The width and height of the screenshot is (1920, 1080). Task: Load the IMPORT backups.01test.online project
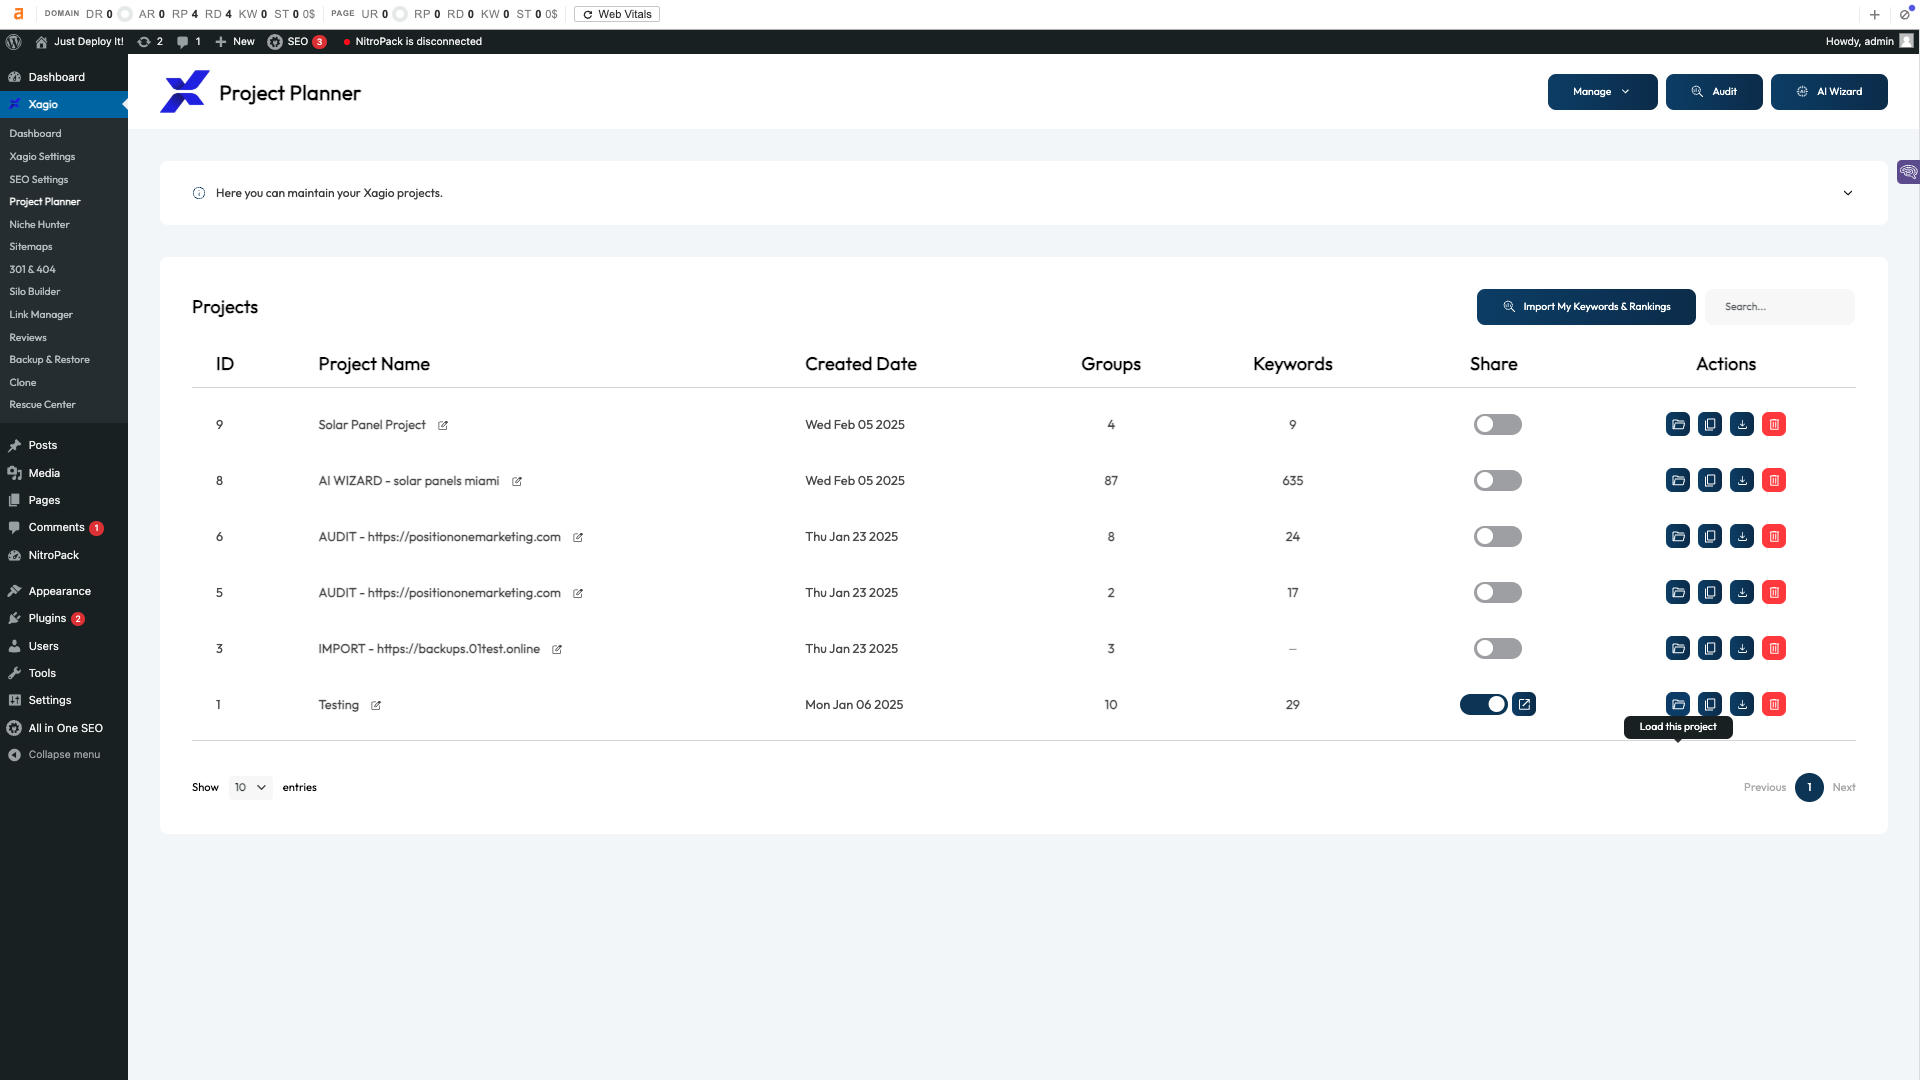point(1678,649)
